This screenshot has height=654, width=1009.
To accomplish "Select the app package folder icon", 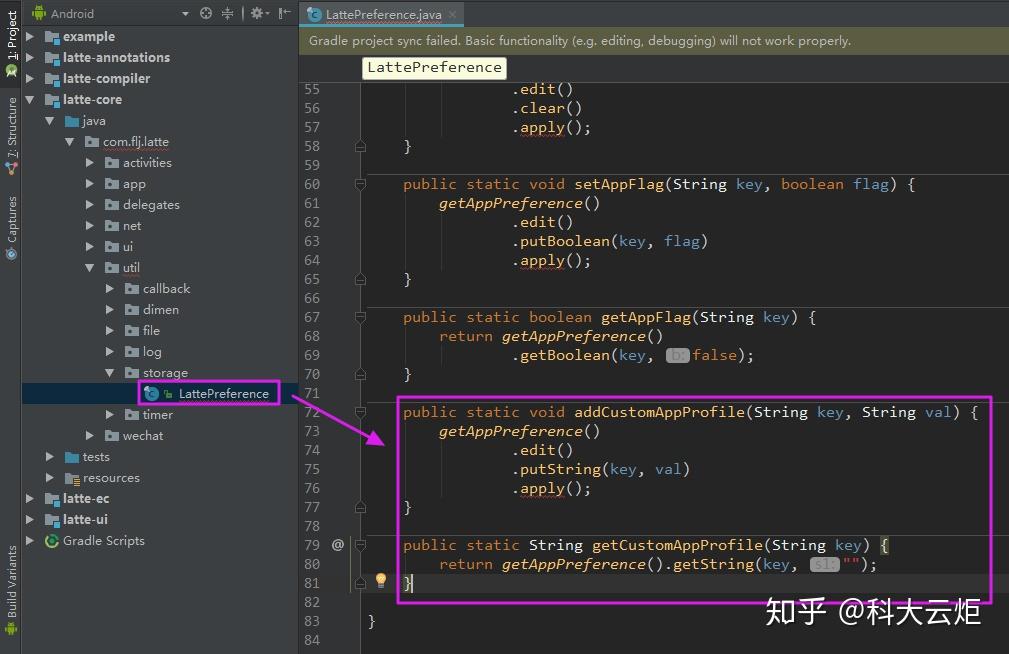I will coord(112,184).
